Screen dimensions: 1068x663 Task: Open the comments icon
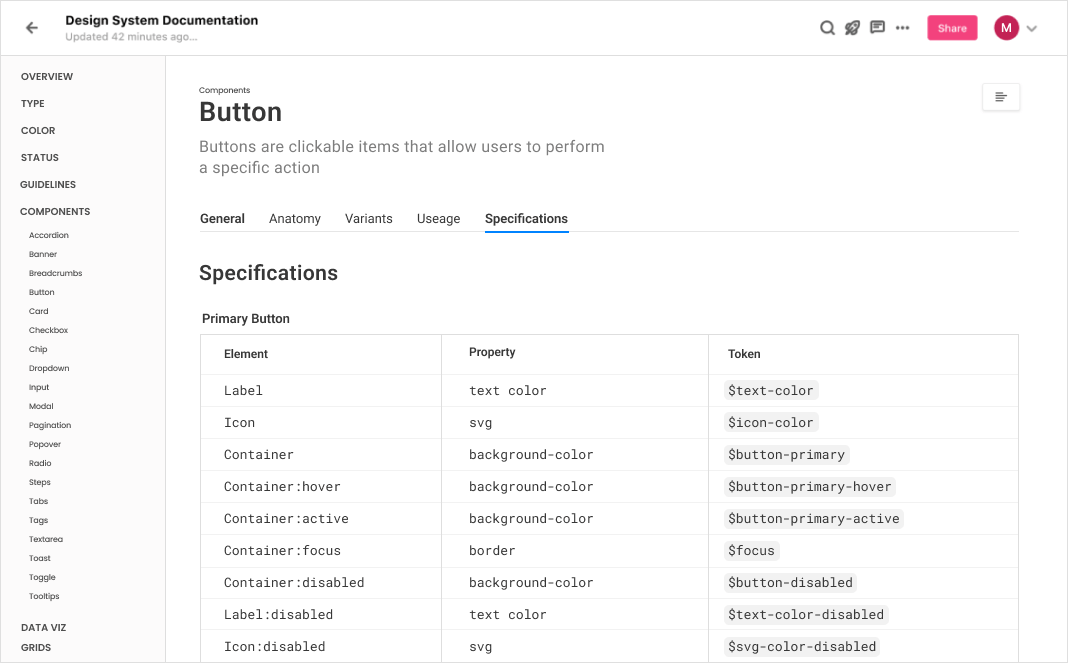click(x=877, y=28)
